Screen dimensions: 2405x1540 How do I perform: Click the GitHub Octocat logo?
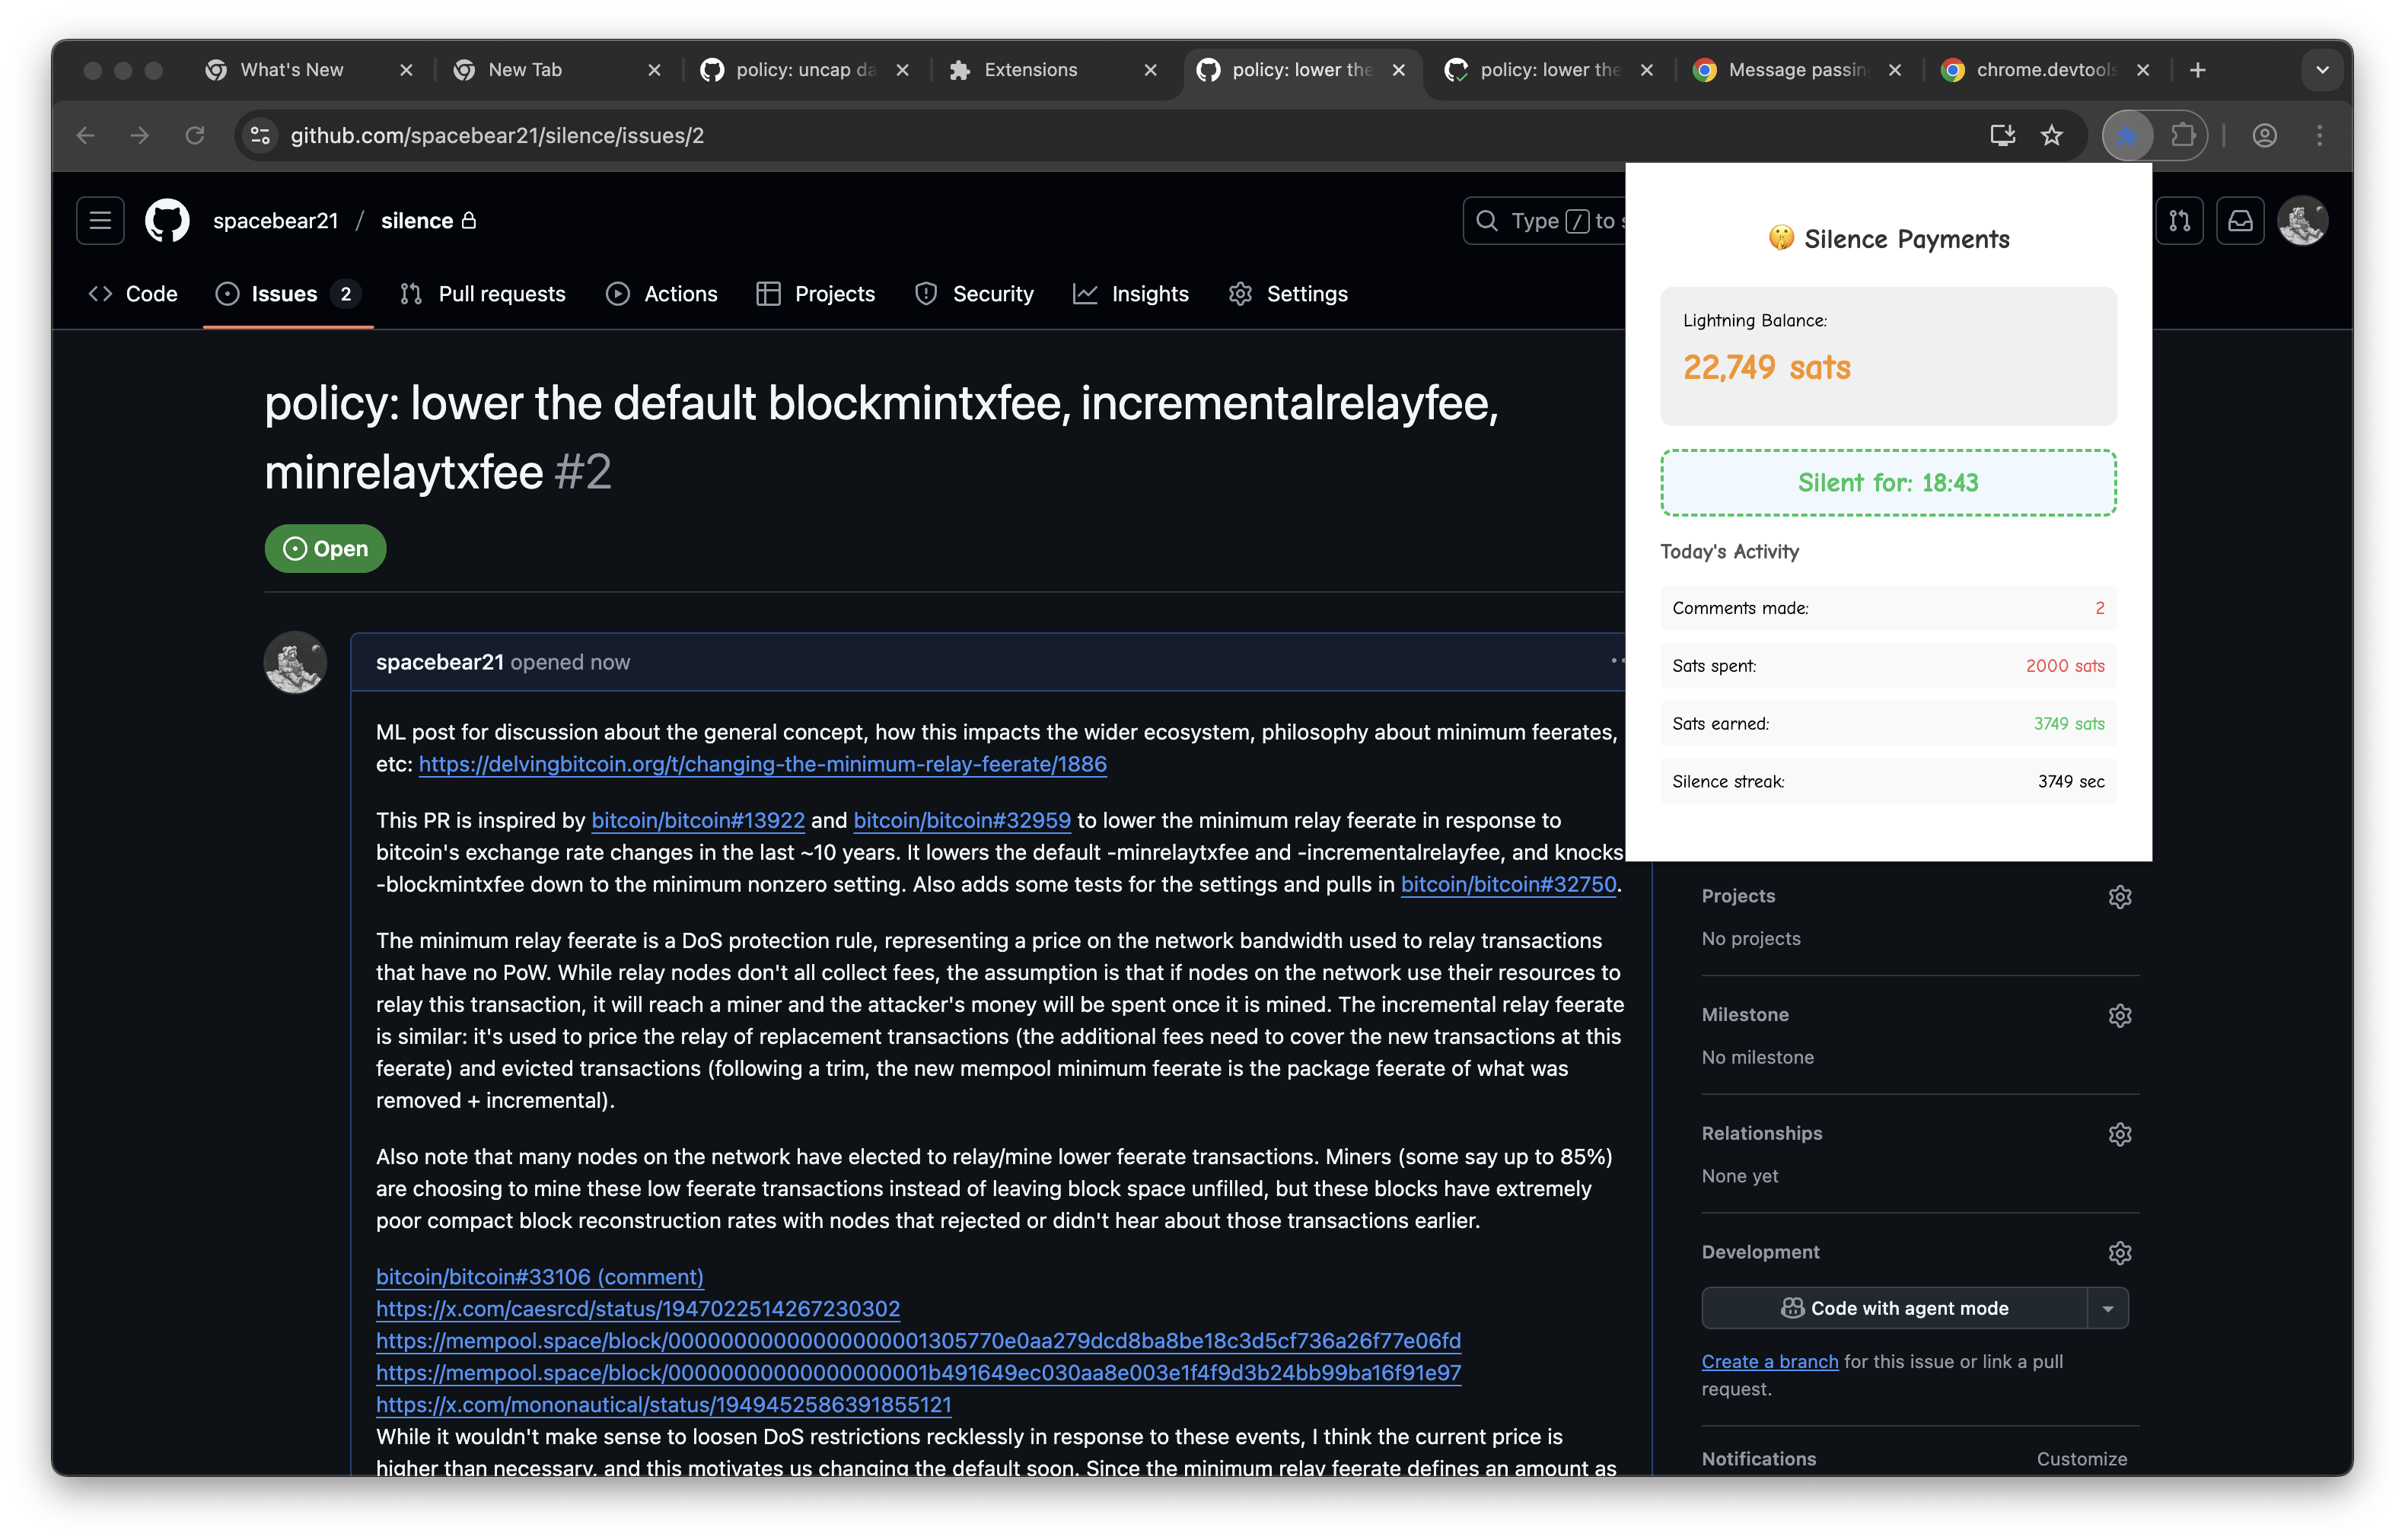pos(167,221)
